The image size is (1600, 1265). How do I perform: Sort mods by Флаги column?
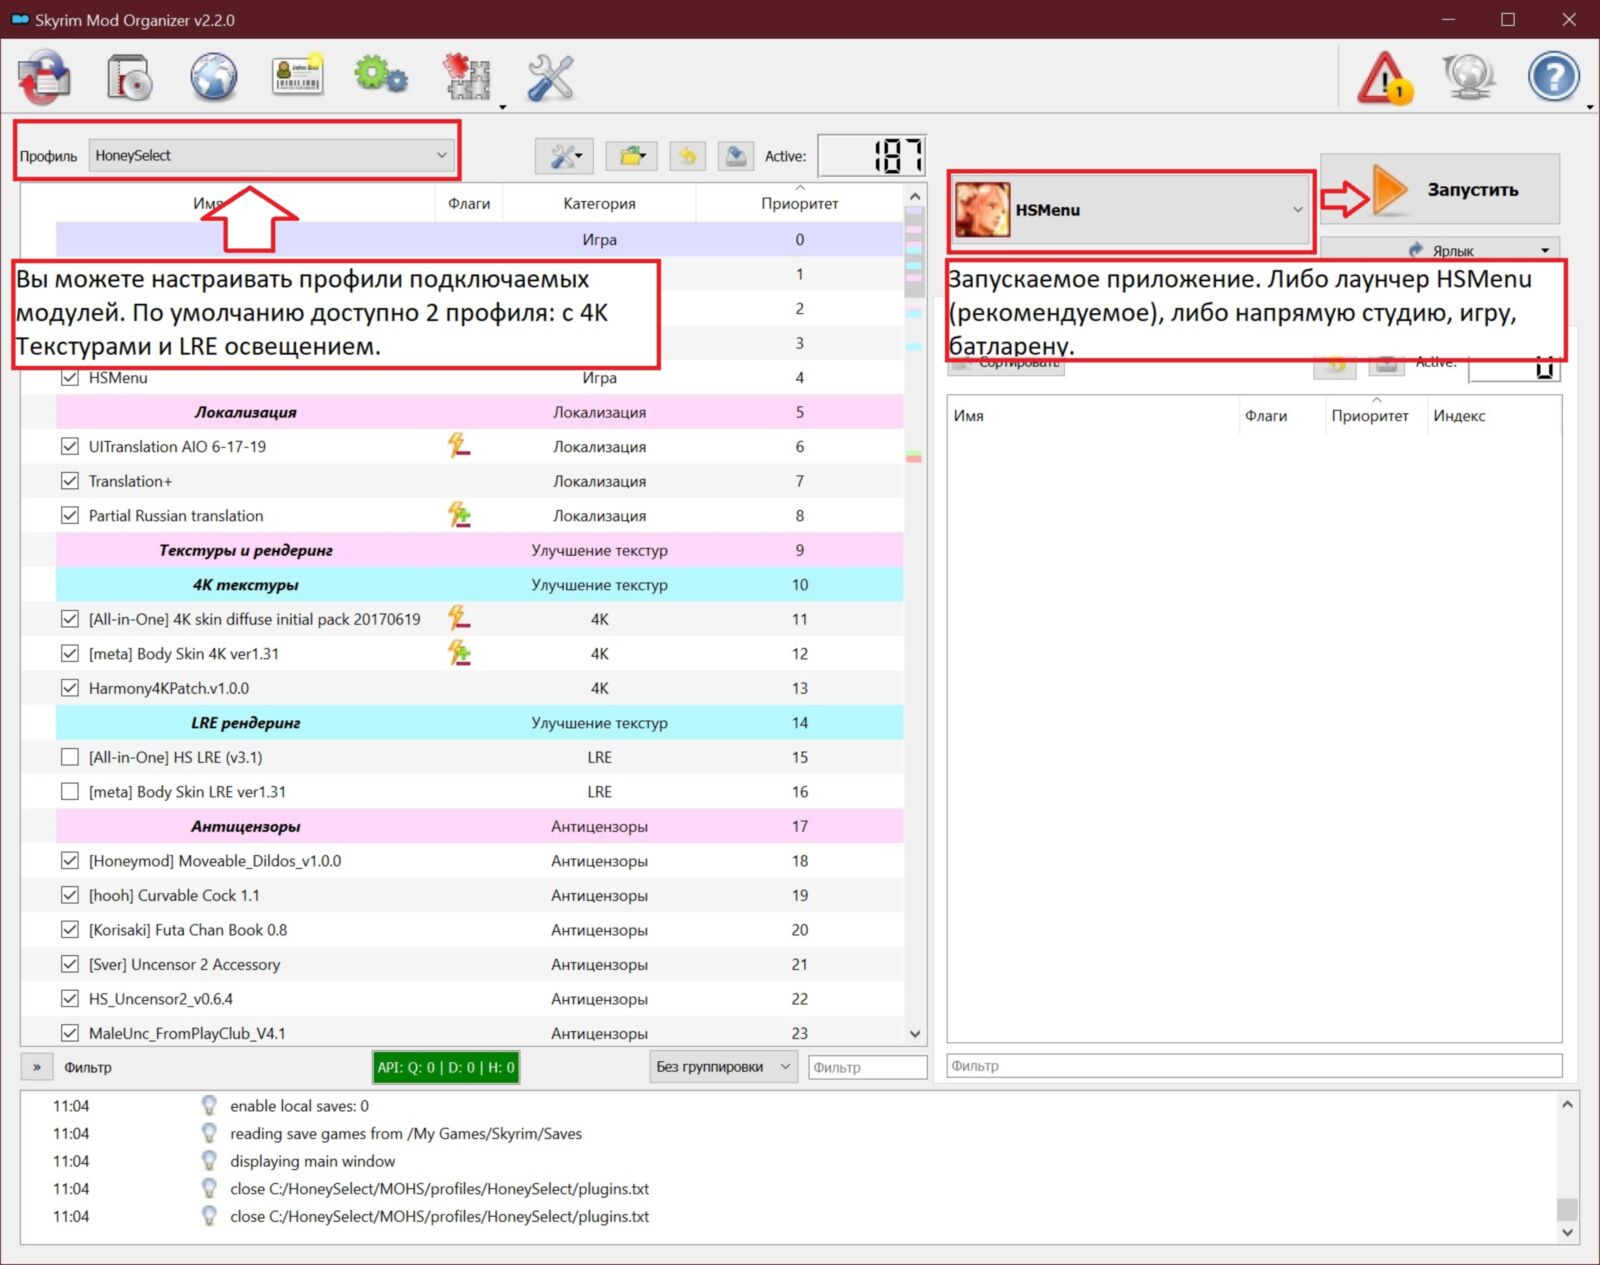pyautogui.click(x=469, y=203)
